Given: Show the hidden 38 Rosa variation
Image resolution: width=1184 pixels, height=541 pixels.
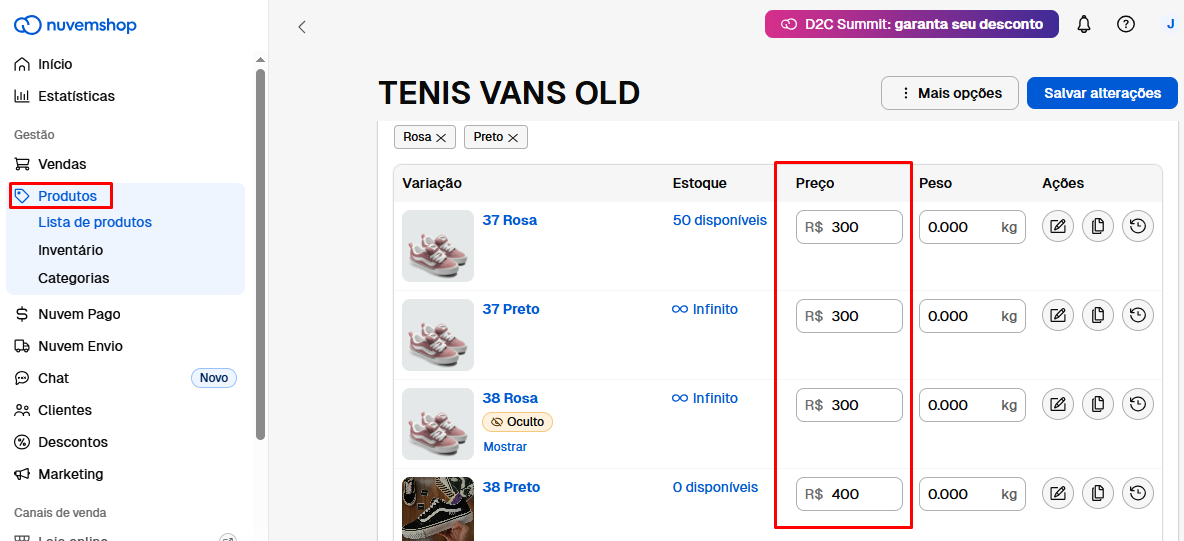Looking at the screenshot, I should pos(505,447).
